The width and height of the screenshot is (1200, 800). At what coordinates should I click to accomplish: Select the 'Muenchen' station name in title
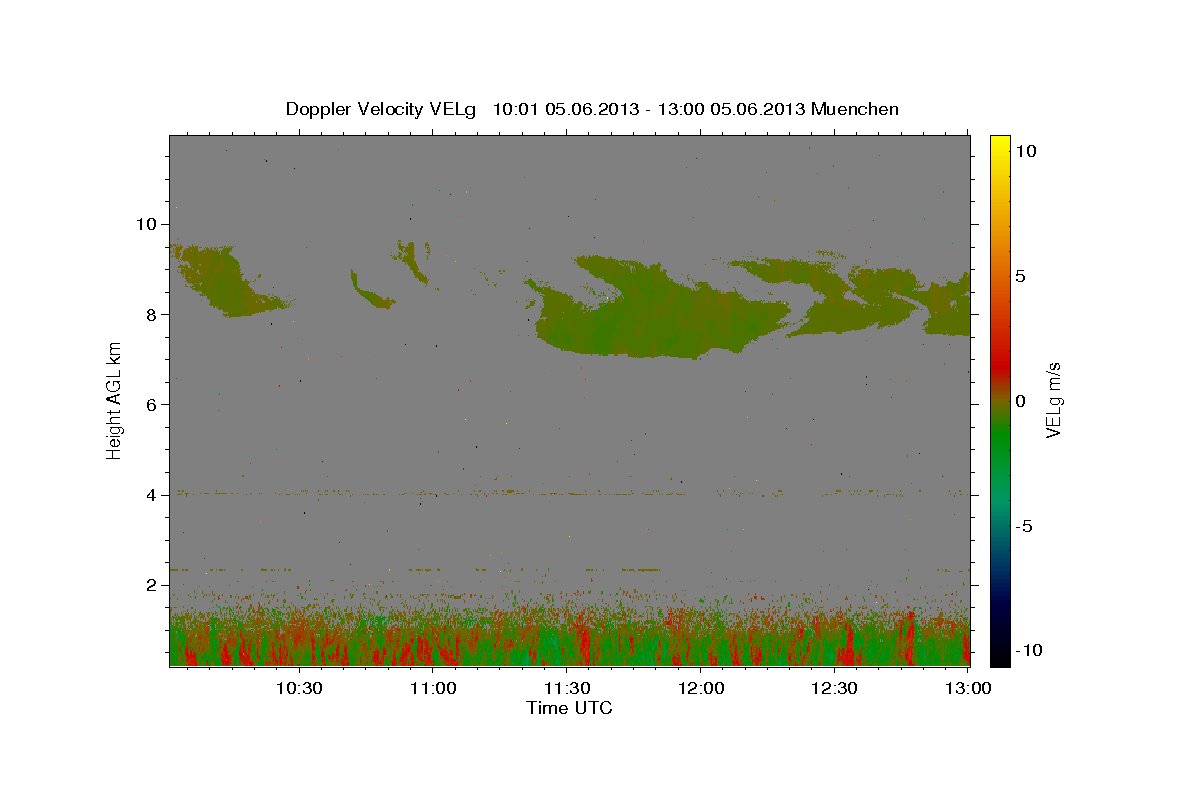(x=856, y=109)
